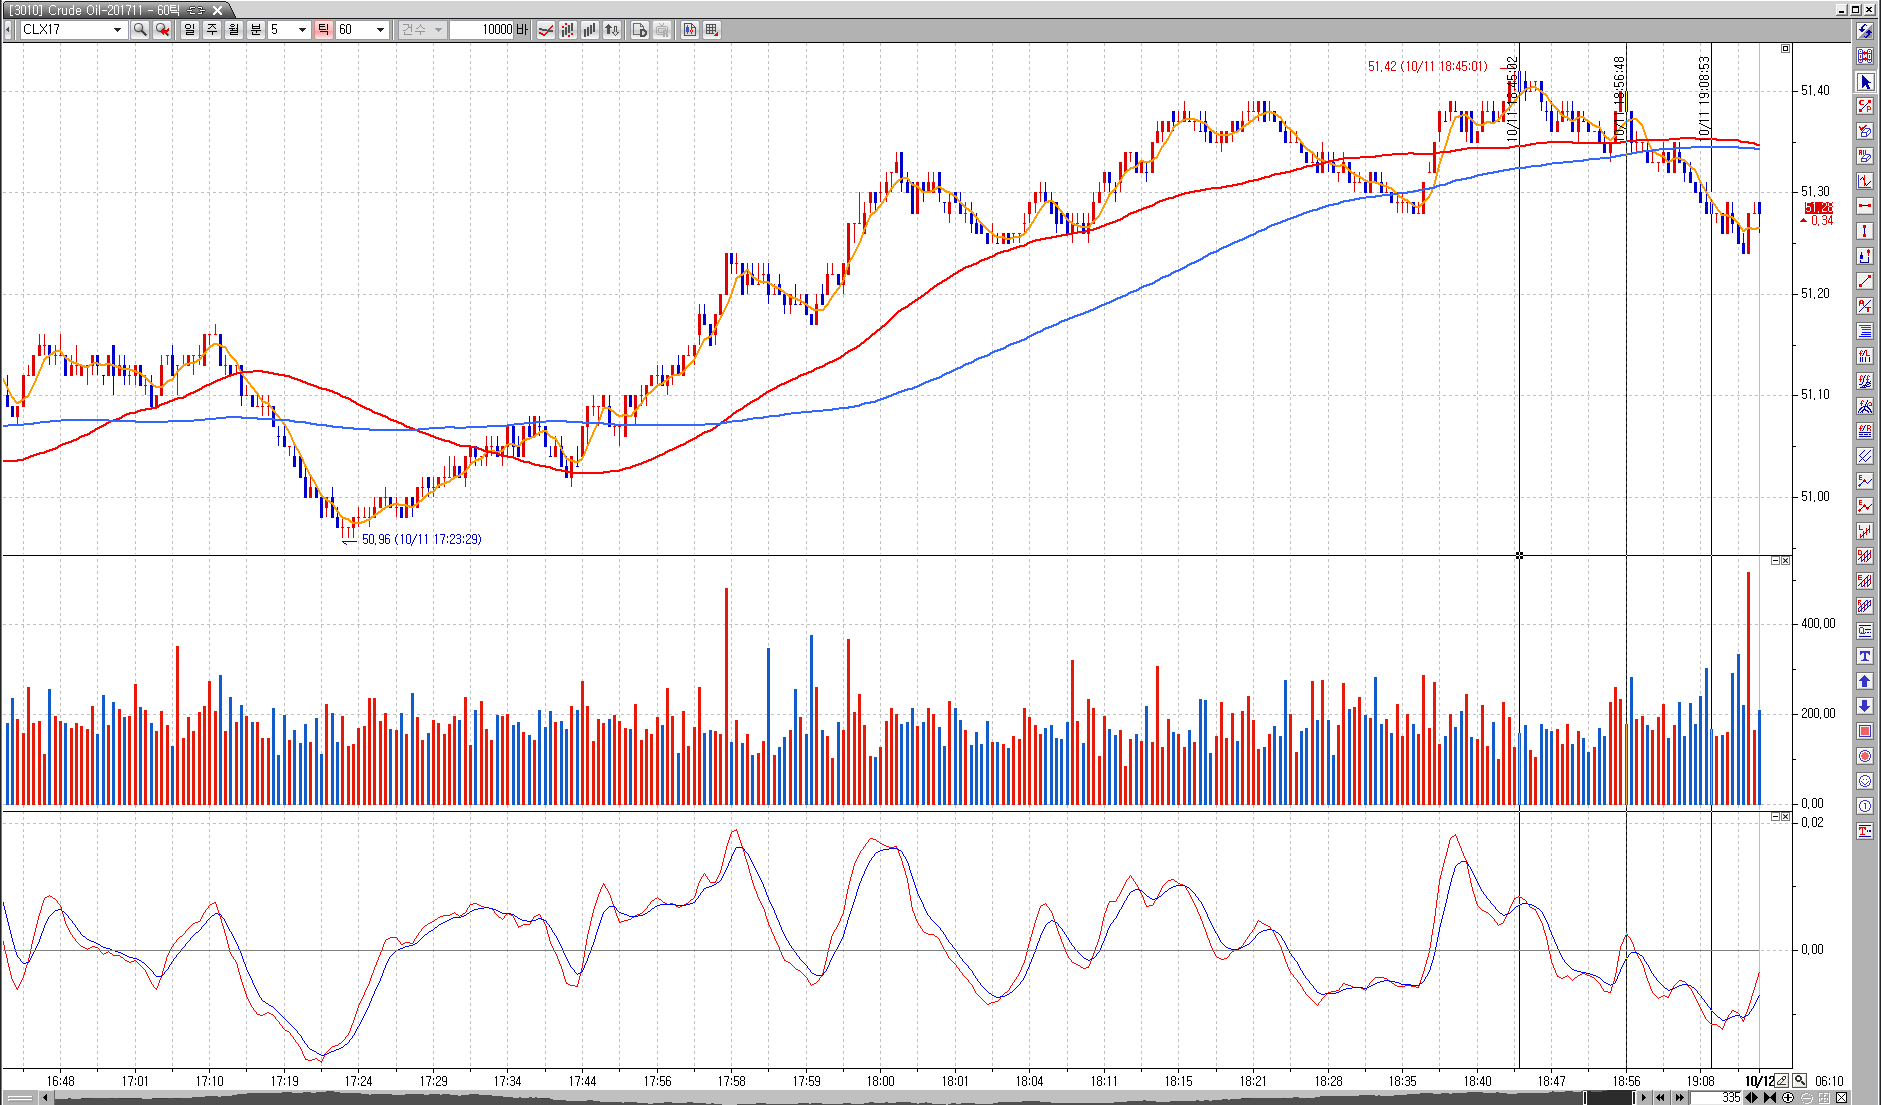This screenshot has height=1105, width=1881.
Task: Close the Crude Oil-201711 tab
Action: [x=217, y=10]
